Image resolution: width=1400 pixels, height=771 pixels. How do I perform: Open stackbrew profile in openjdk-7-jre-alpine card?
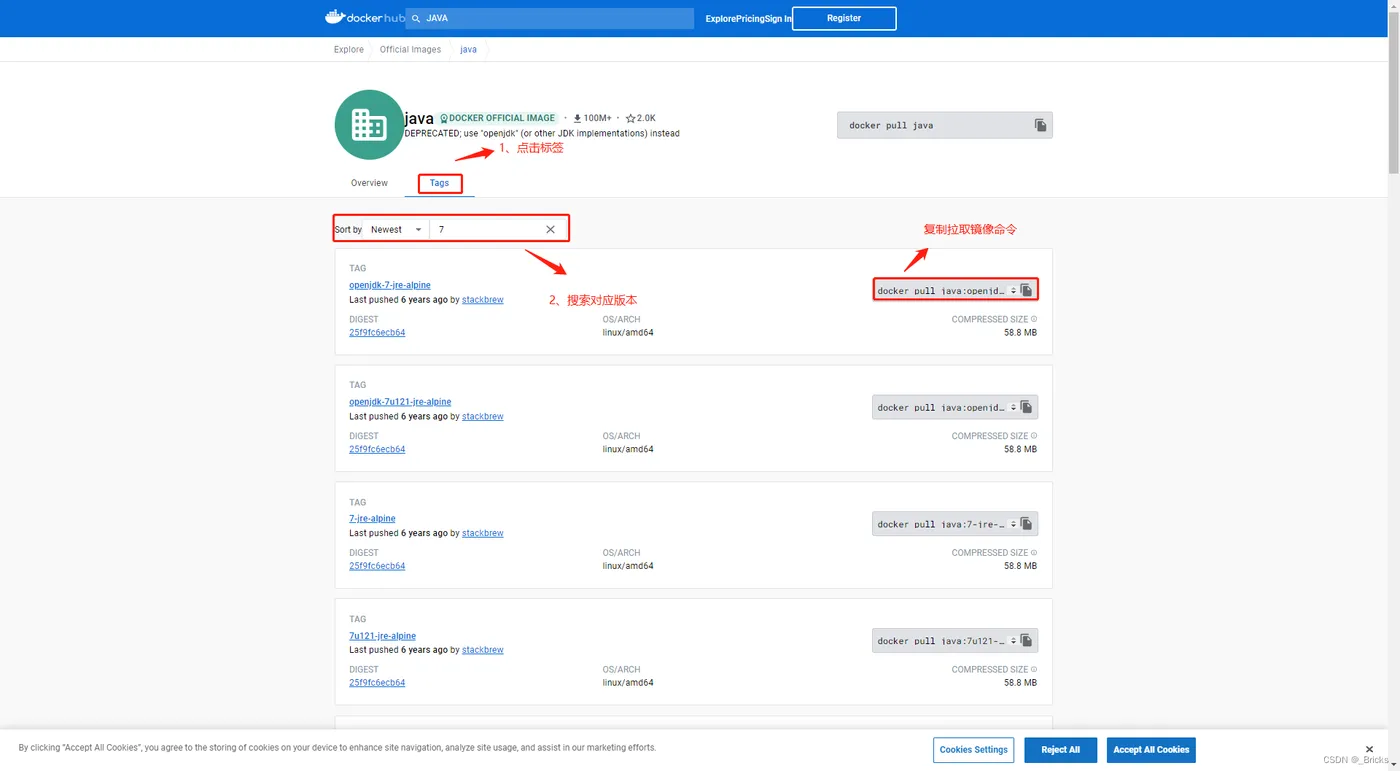coord(483,300)
